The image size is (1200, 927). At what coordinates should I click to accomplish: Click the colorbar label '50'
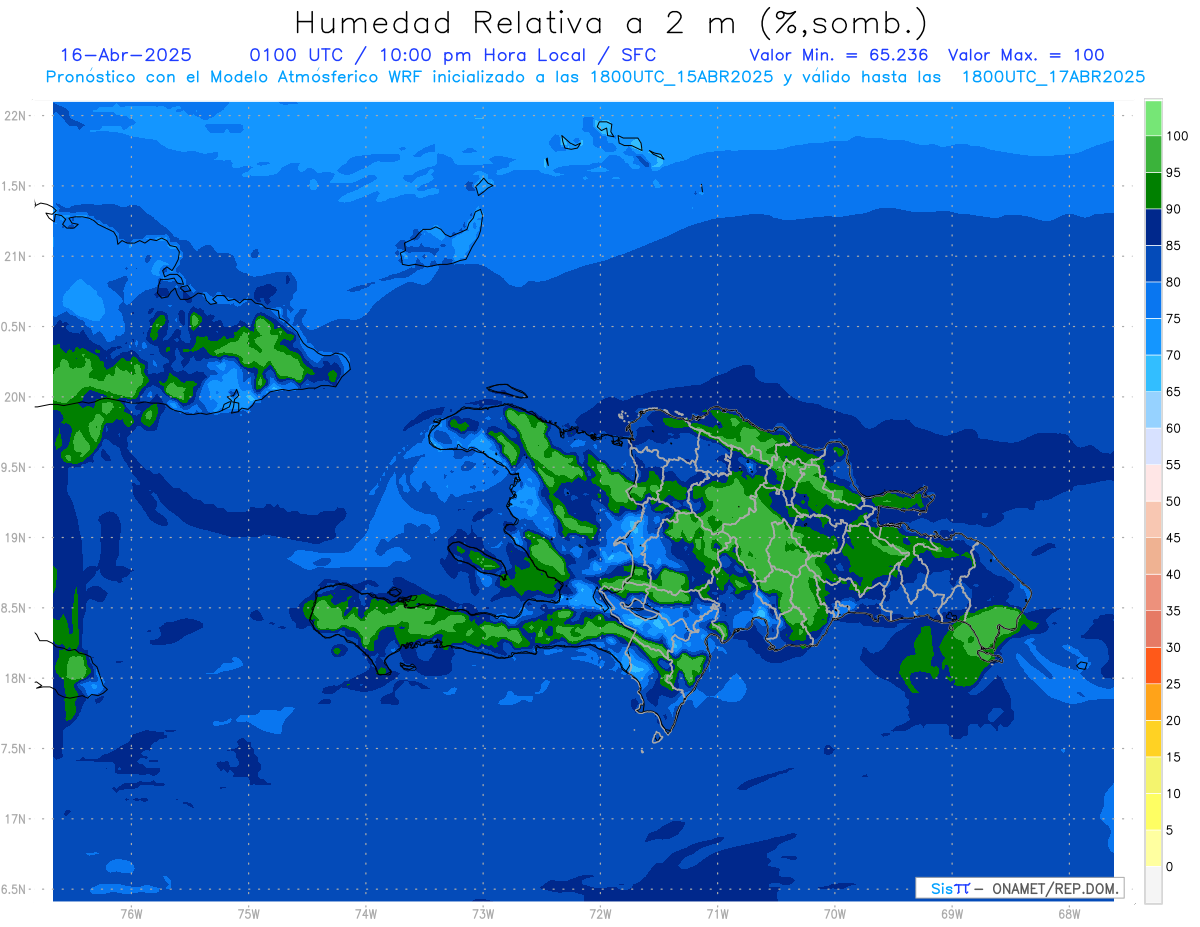[1173, 501]
